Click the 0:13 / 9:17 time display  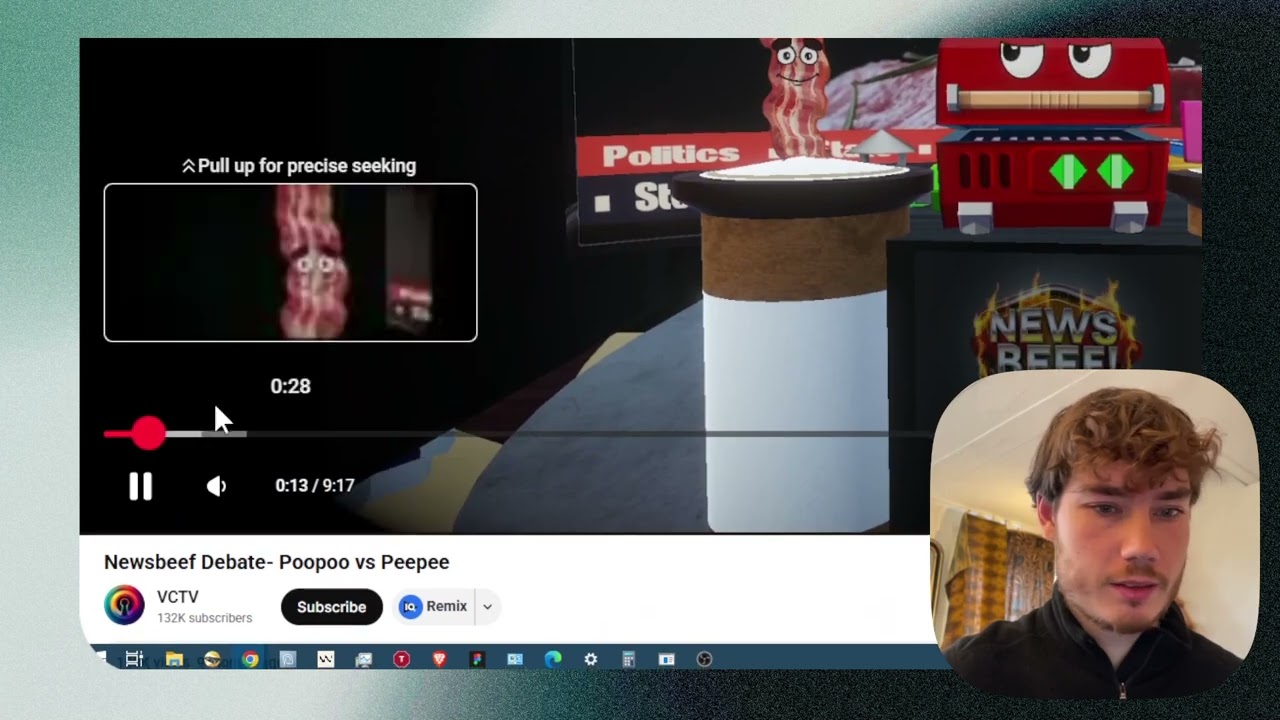point(314,485)
